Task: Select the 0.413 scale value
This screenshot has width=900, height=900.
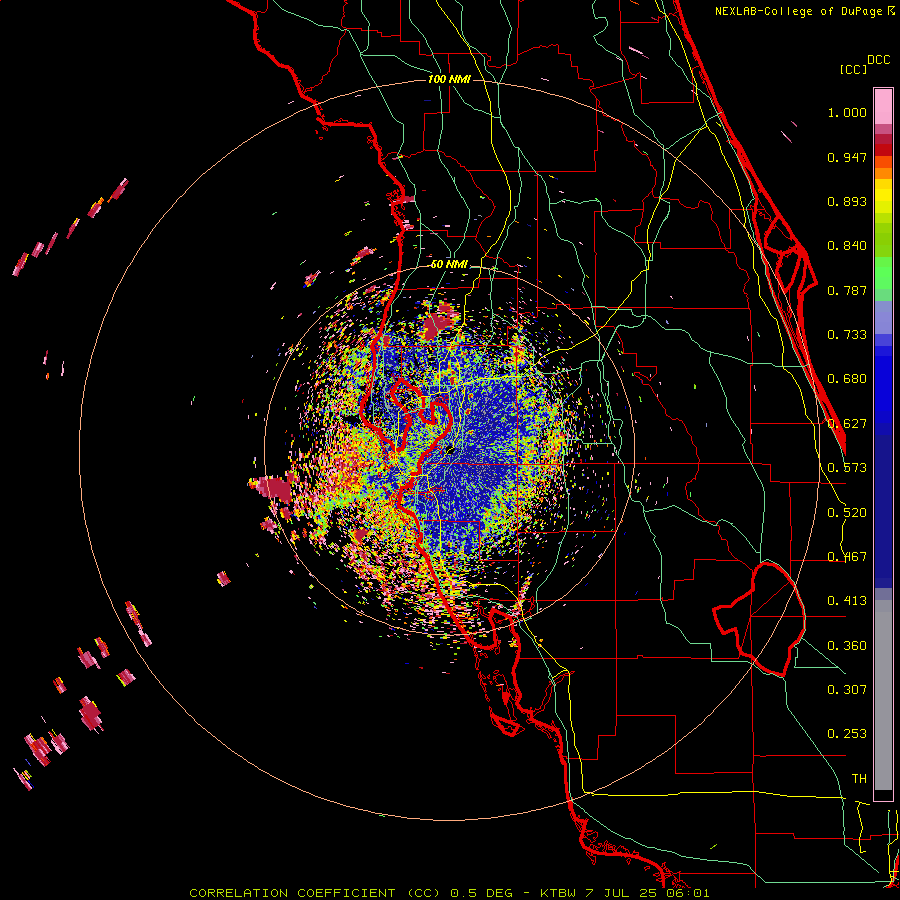Action: pyautogui.click(x=847, y=601)
